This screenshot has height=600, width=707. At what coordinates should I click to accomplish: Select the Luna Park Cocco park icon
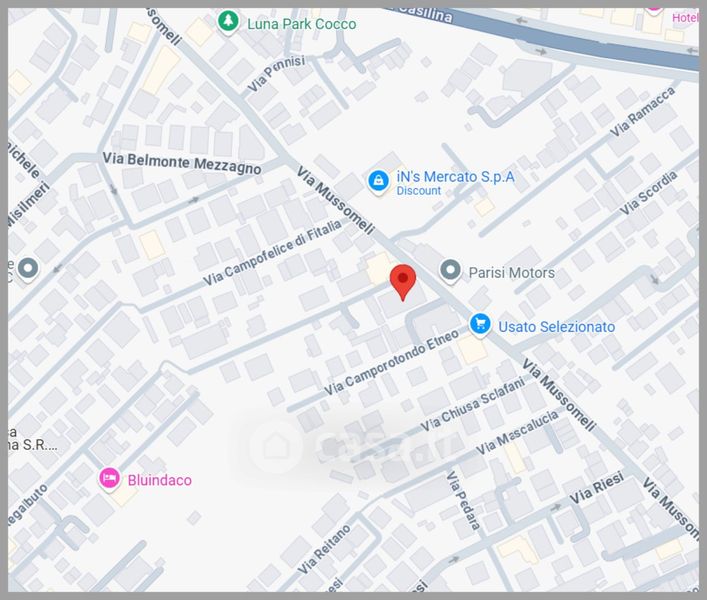[228, 22]
